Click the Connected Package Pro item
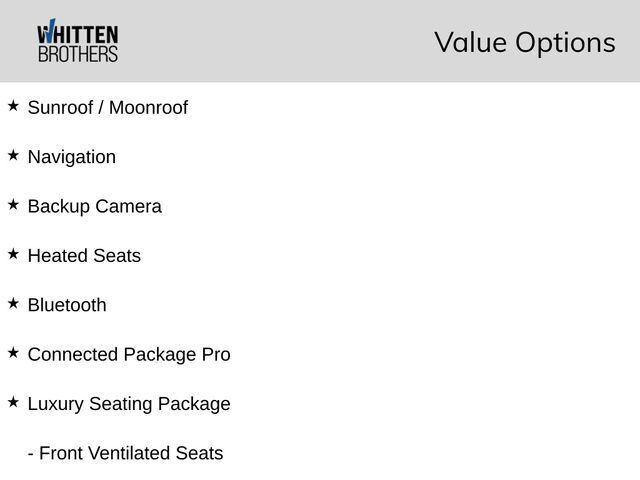Screen dimensions: 640x480 point(129,355)
